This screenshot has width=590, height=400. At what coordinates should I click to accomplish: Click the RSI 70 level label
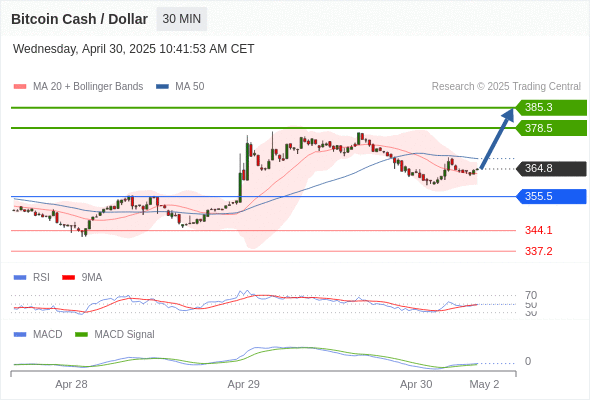point(531,295)
